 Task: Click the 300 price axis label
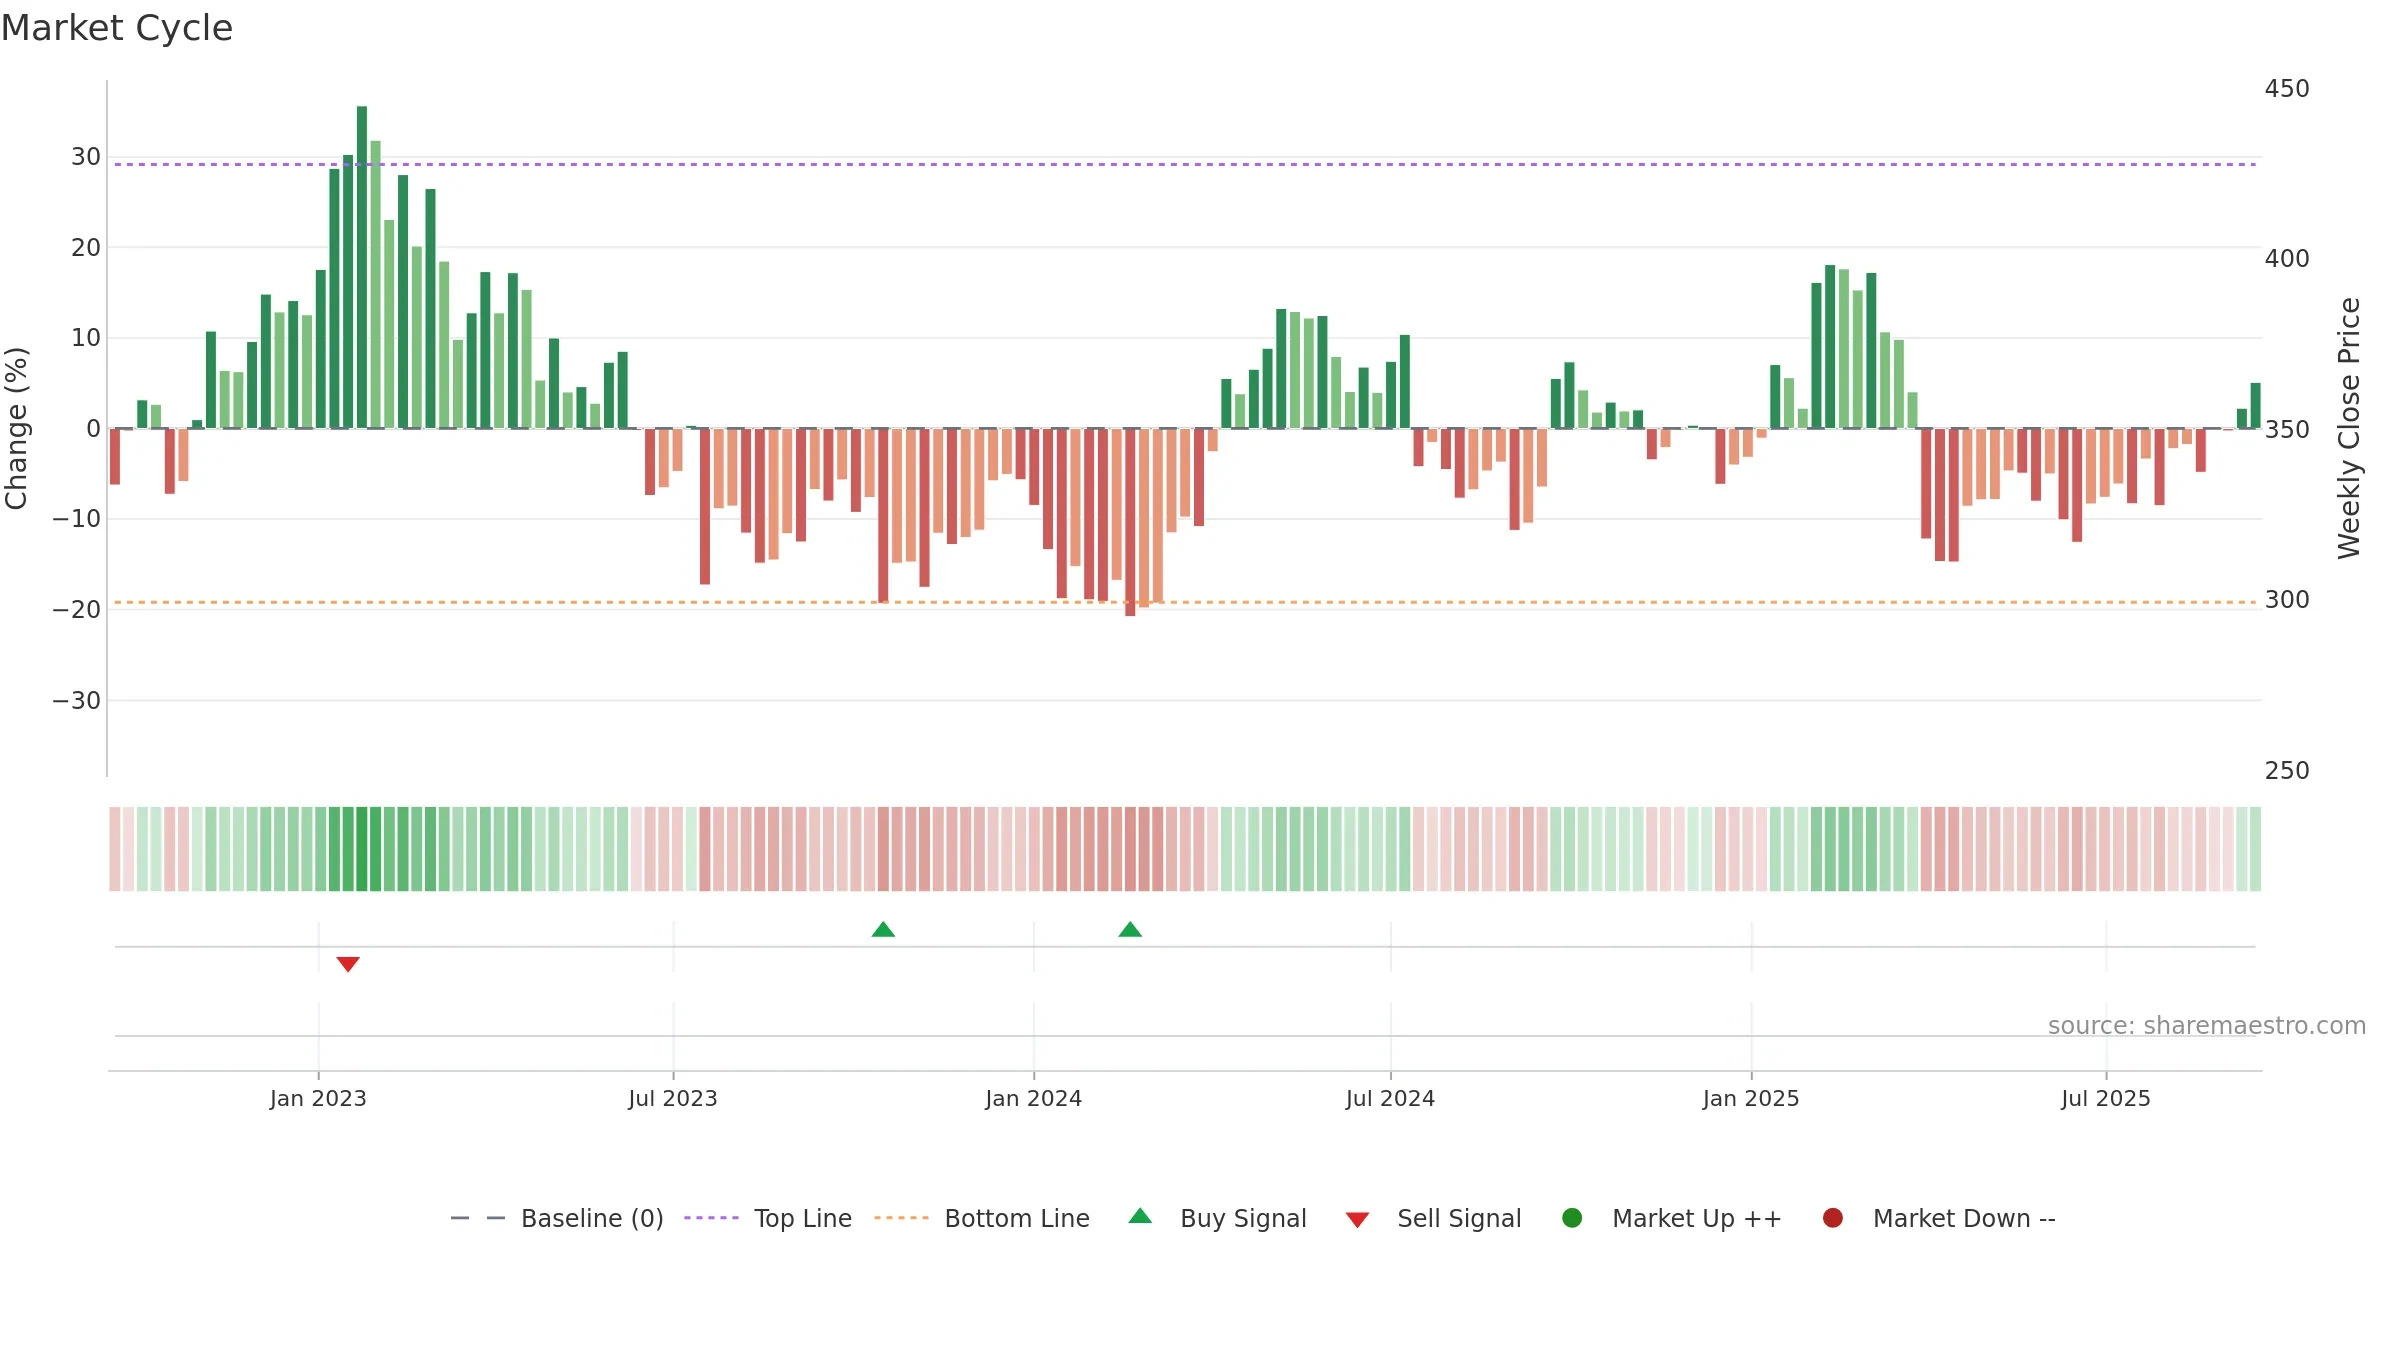pyautogui.click(x=2287, y=600)
